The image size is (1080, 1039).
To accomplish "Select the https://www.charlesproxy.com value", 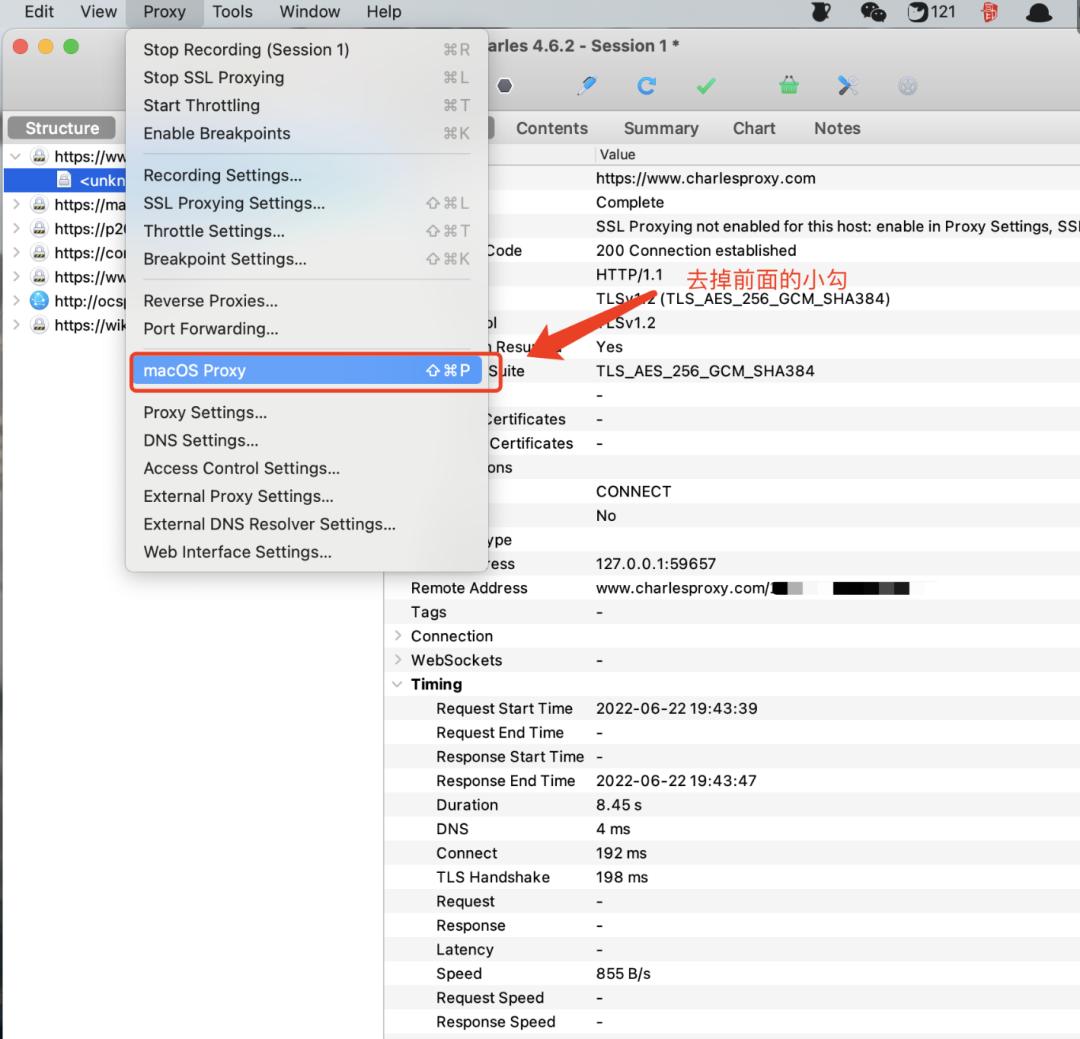I will point(705,178).
